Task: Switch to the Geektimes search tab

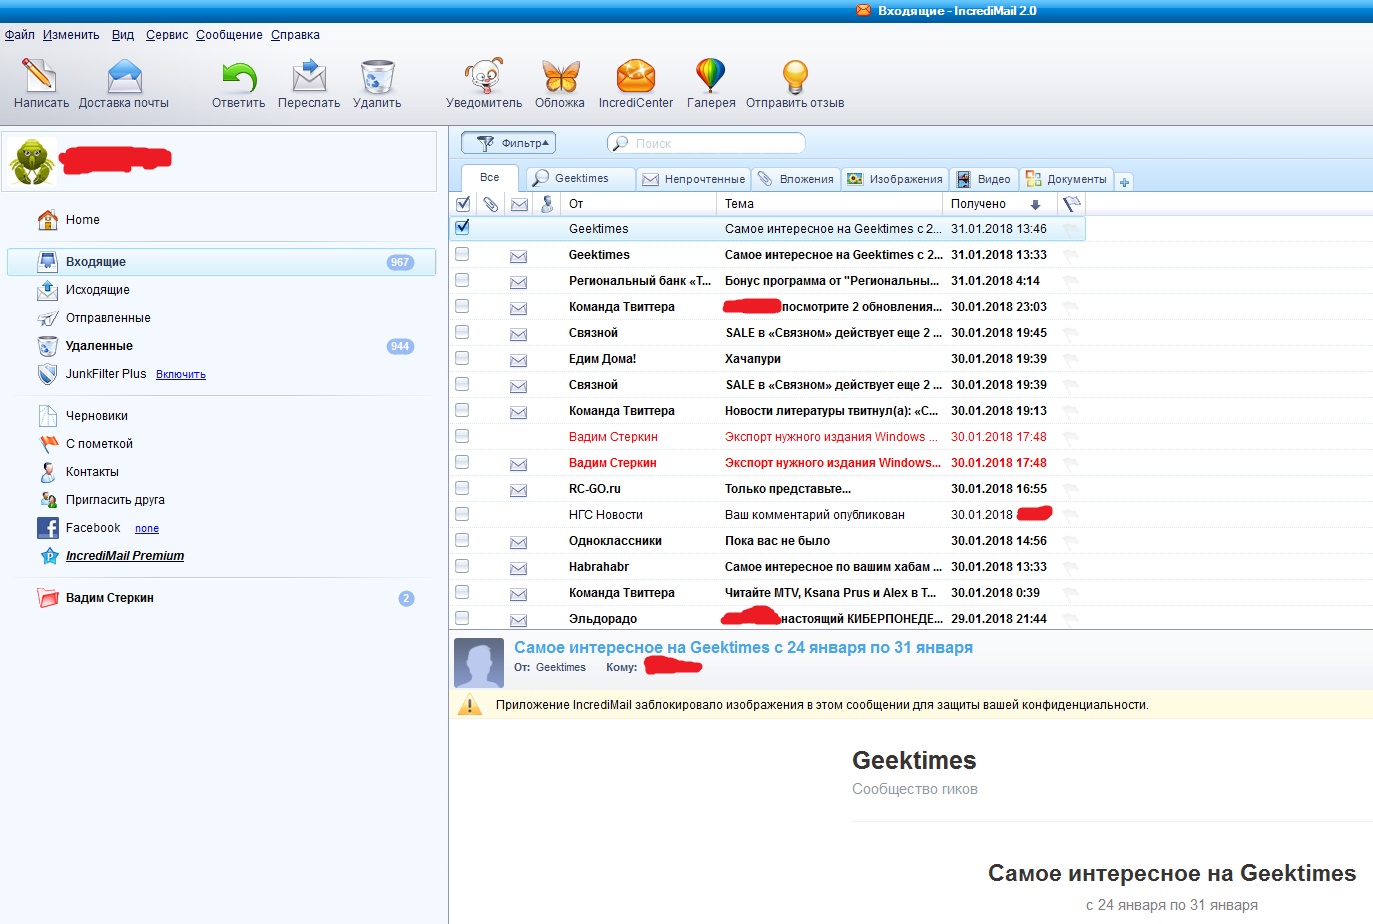Action: (581, 179)
